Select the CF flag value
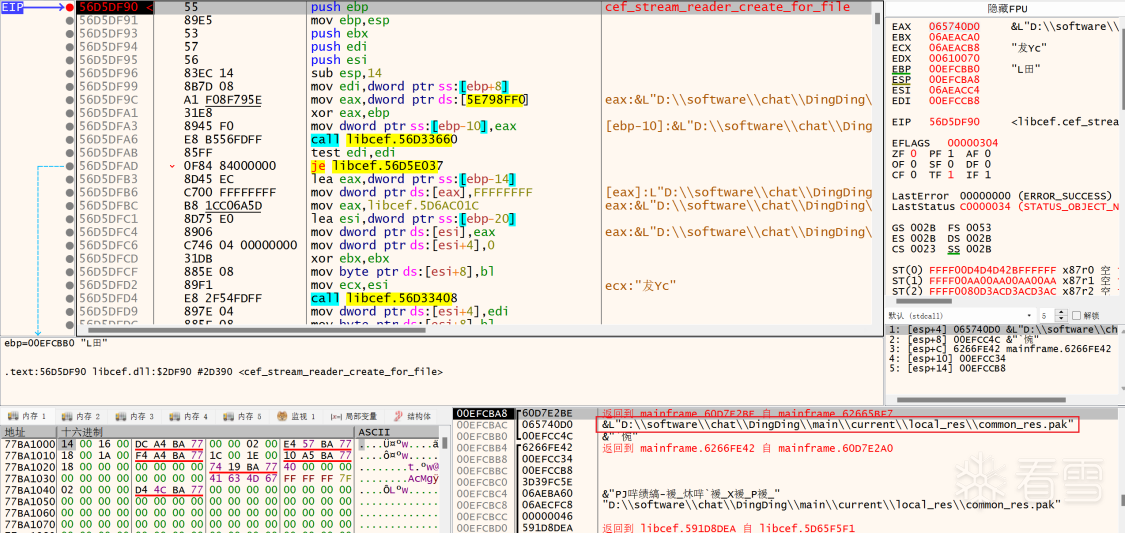 tap(914, 174)
